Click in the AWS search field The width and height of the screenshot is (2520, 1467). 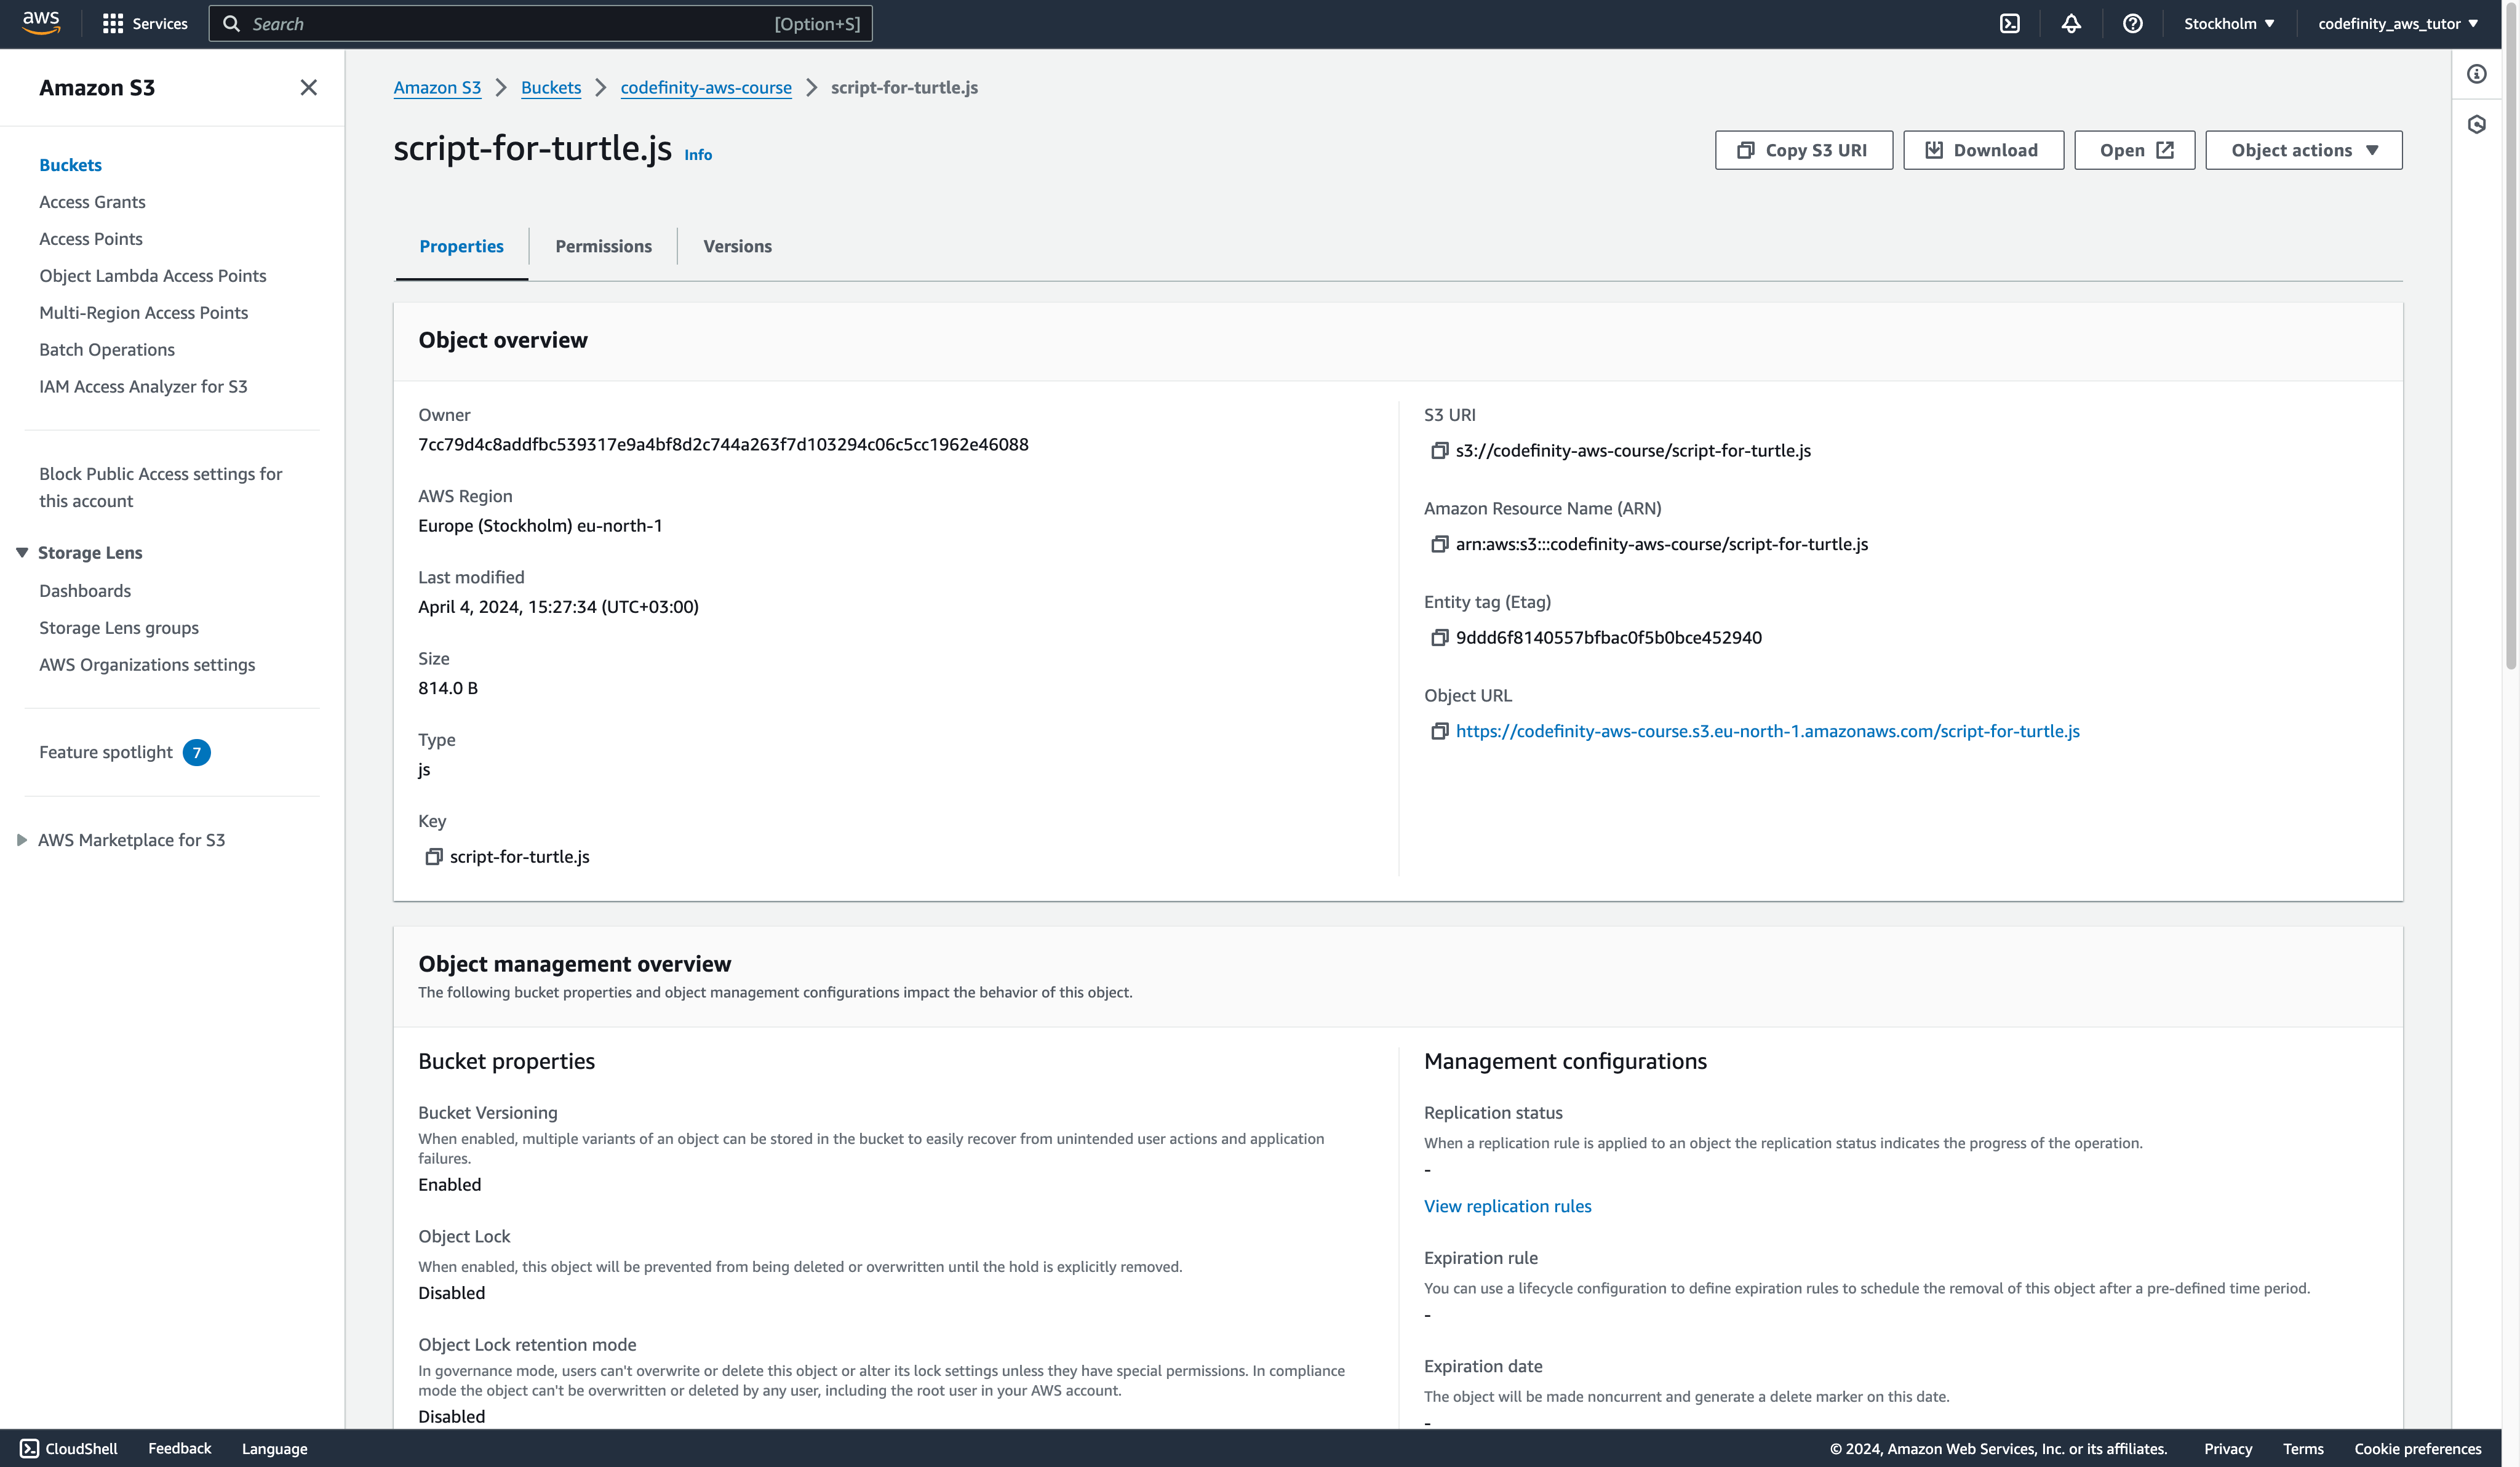click(540, 24)
